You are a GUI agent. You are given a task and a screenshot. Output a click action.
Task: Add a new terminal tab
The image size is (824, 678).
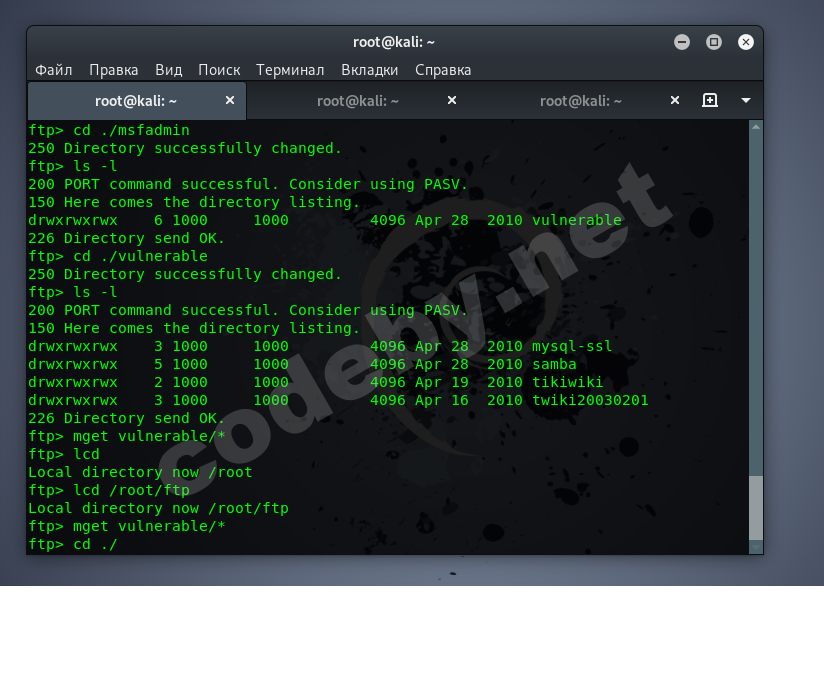point(709,100)
